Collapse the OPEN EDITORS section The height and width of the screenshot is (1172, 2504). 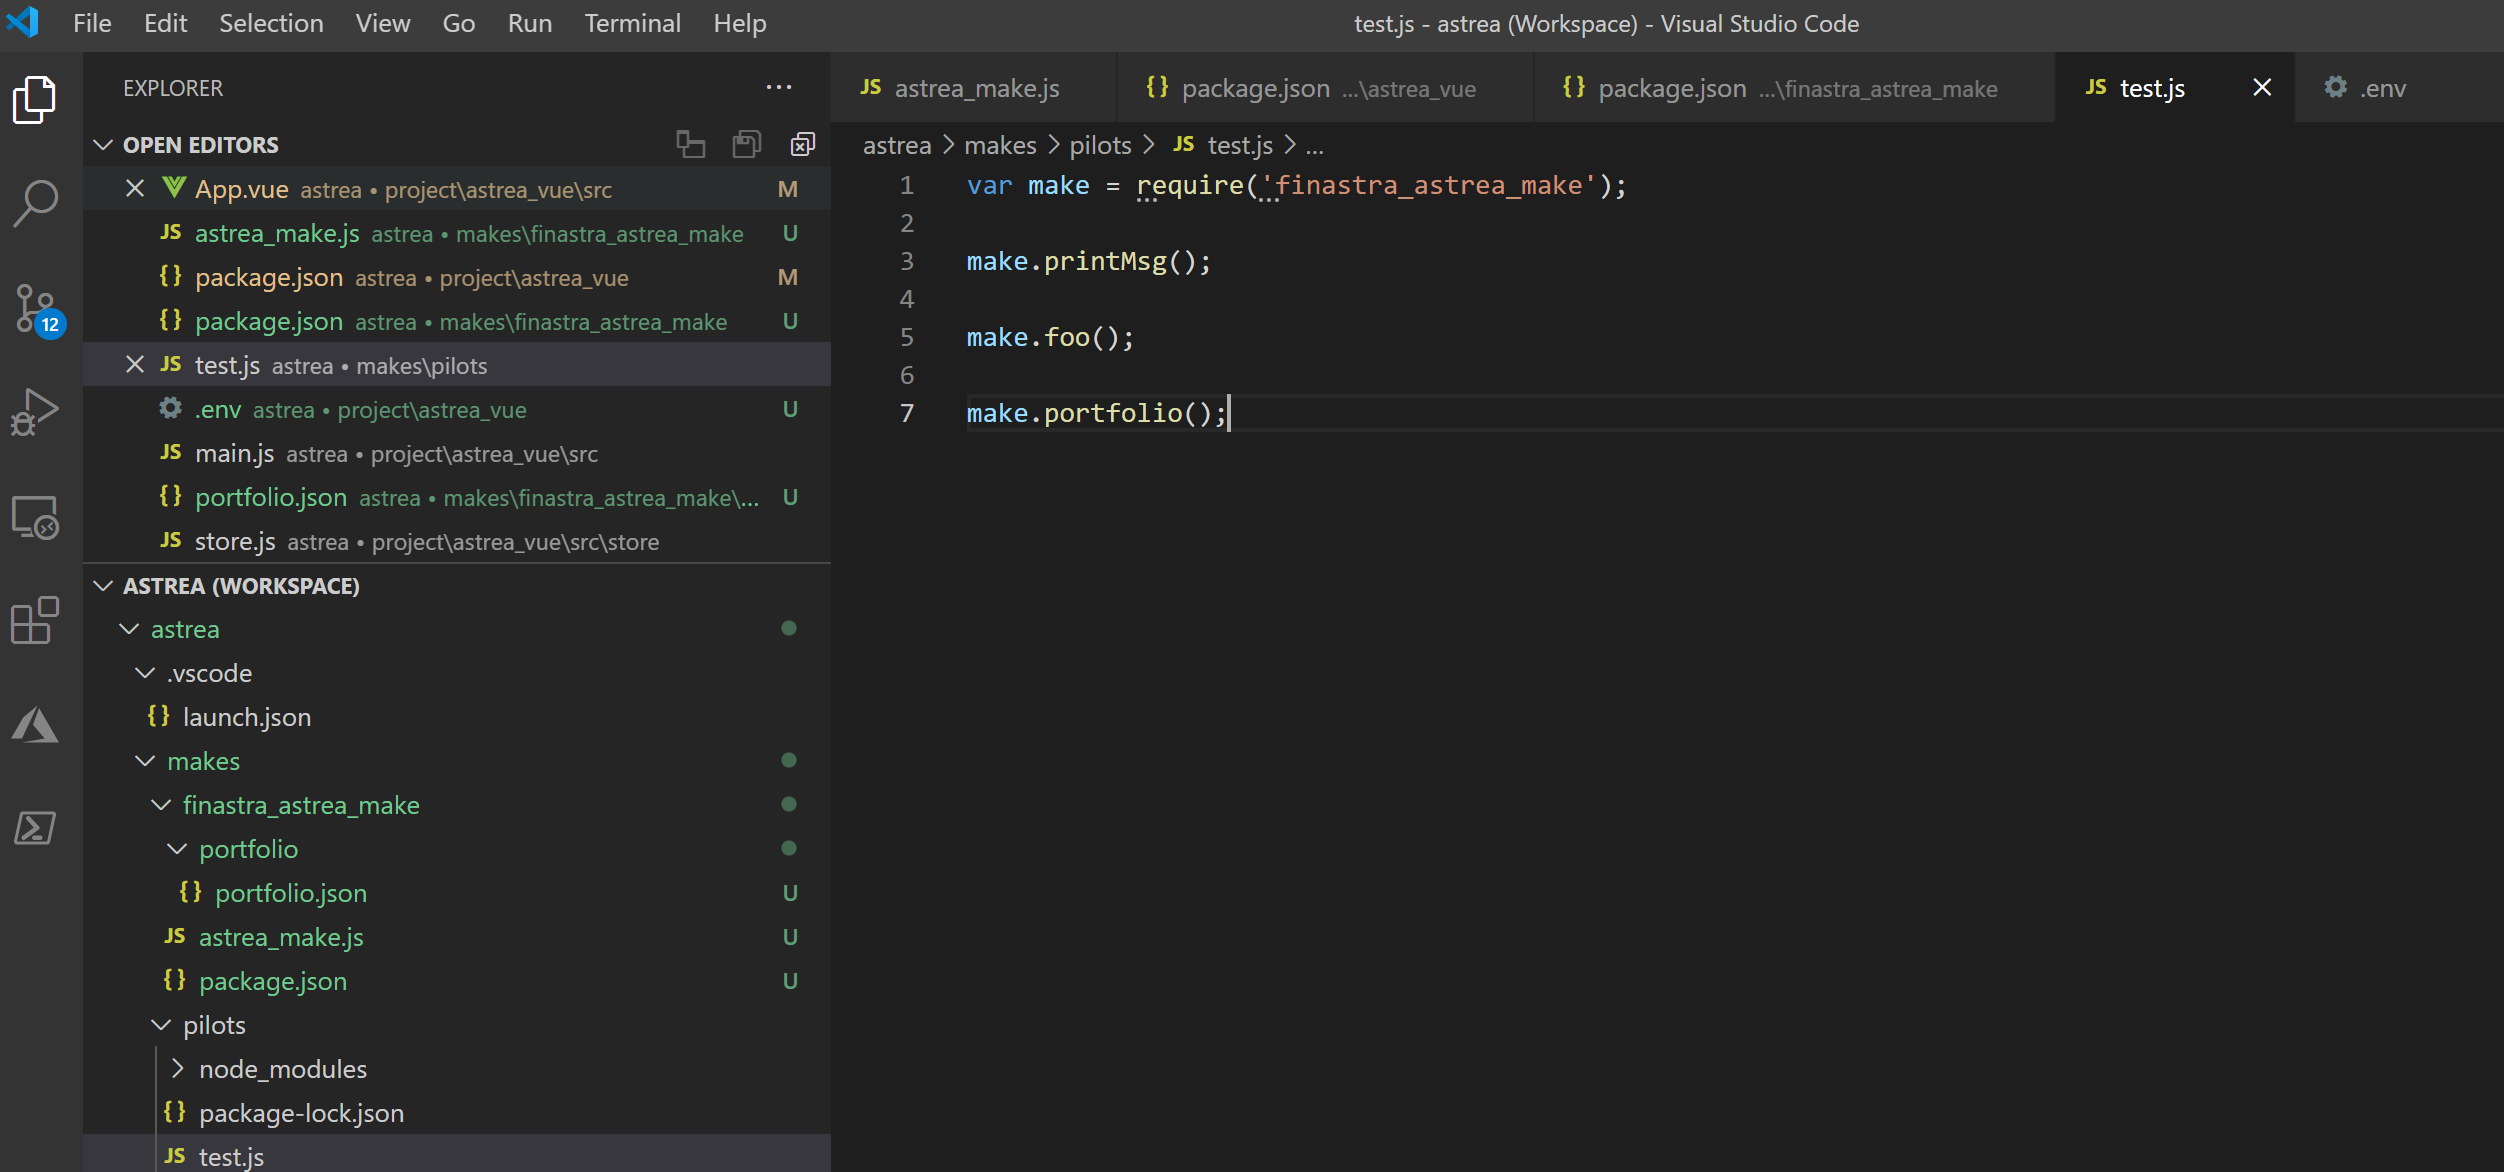click(x=103, y=145)
